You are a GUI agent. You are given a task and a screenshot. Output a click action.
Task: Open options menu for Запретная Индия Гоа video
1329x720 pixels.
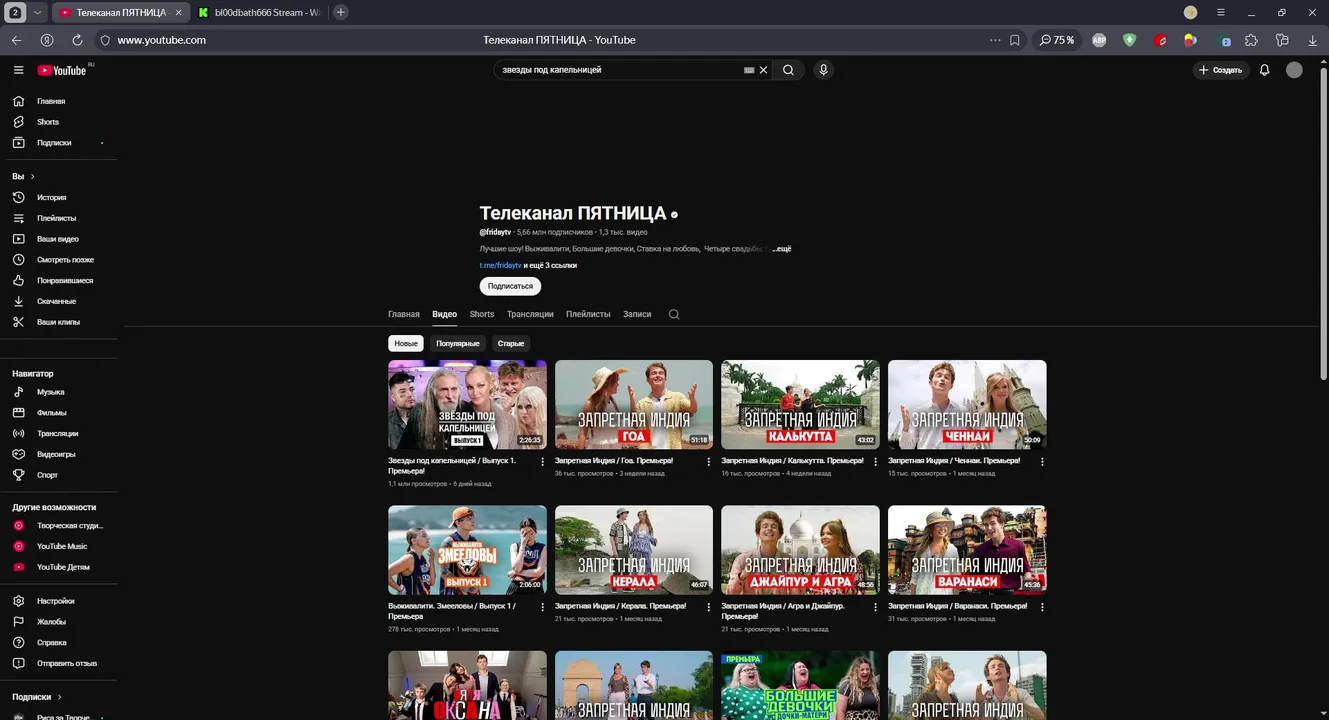(709, 462)
